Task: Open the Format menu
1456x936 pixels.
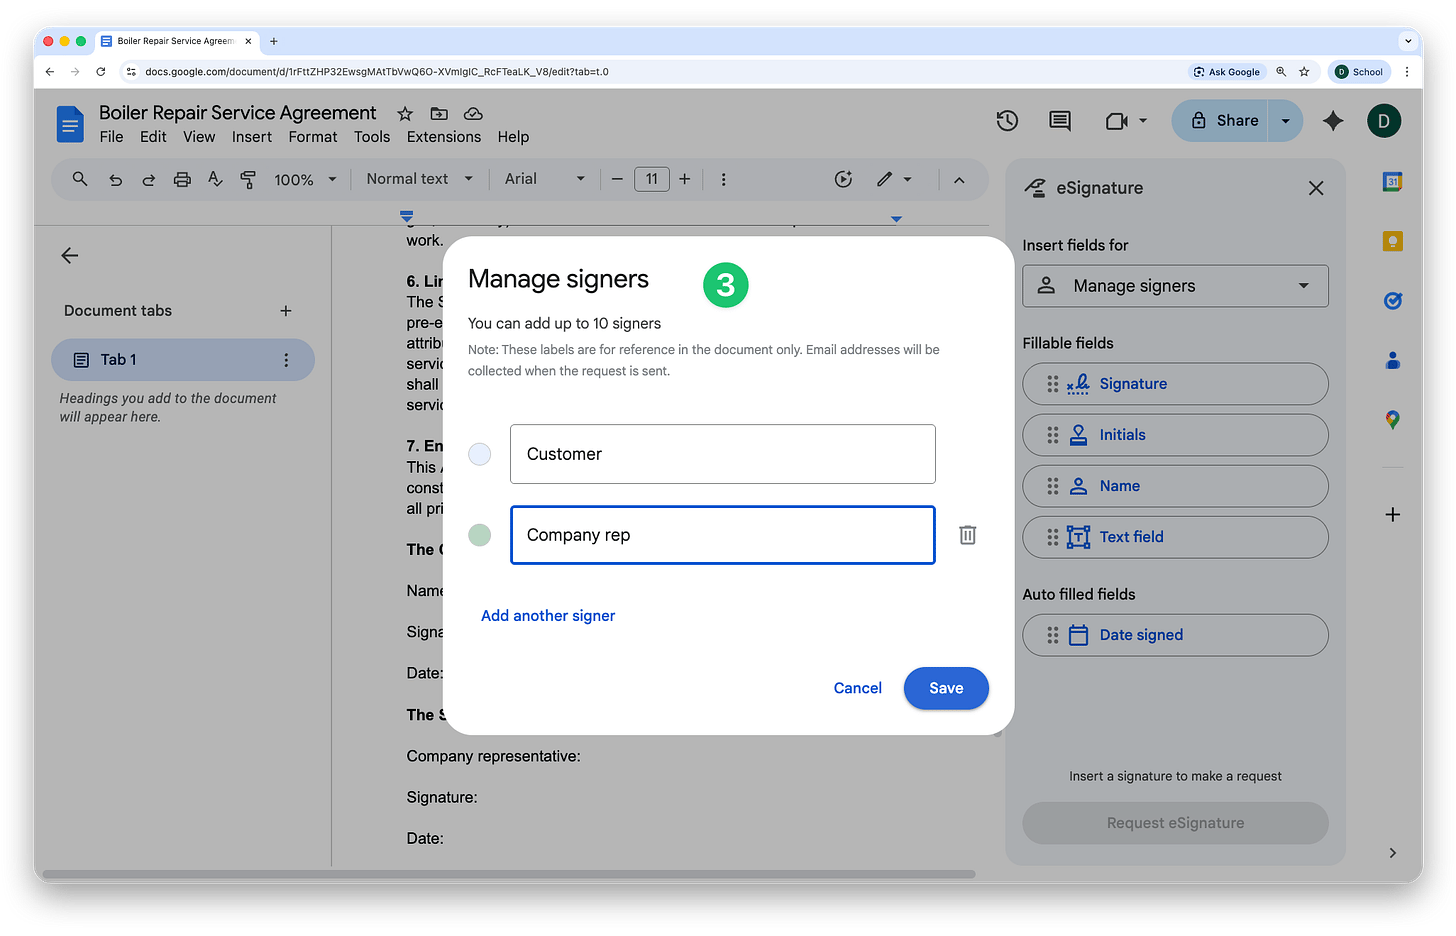Action: 313,137
